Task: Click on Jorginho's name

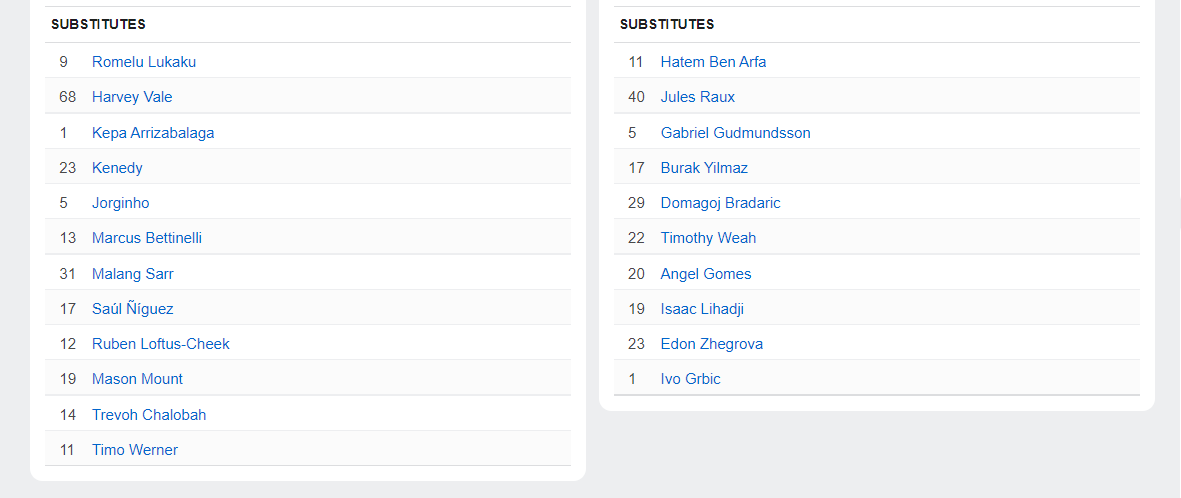Action: (x=120, y=203)
